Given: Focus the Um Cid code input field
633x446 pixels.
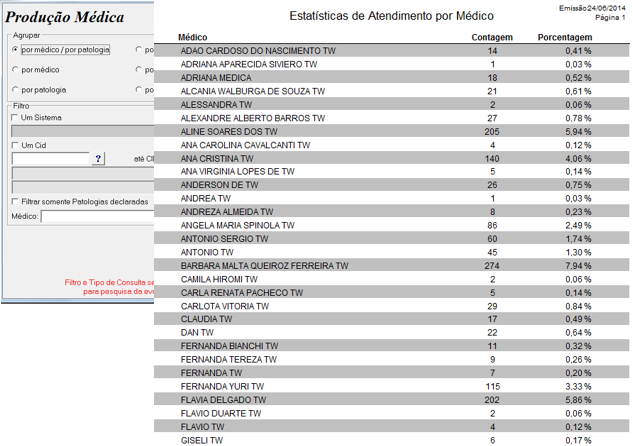Looking at the screenshot, I should (x=50, y=159).
